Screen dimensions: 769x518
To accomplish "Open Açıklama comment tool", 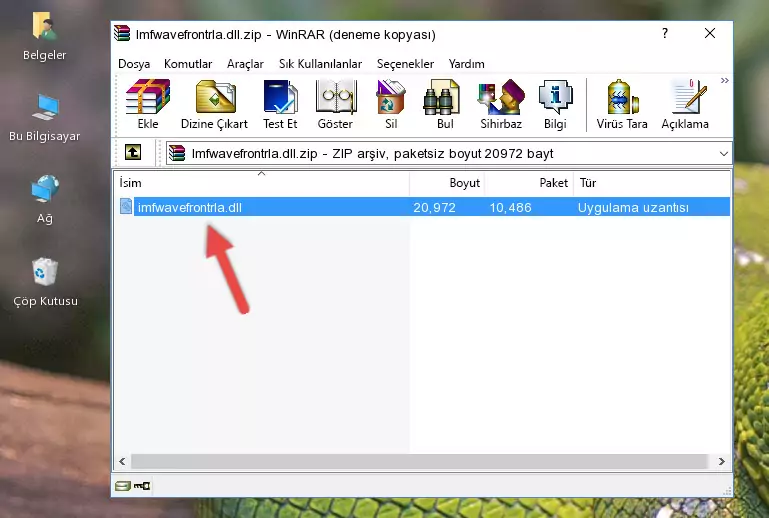I will pos(685,104).
